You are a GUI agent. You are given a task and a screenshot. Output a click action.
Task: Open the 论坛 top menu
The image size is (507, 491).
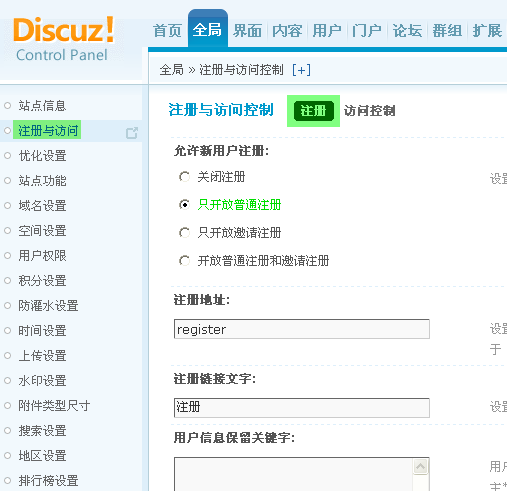pos(407,31)
